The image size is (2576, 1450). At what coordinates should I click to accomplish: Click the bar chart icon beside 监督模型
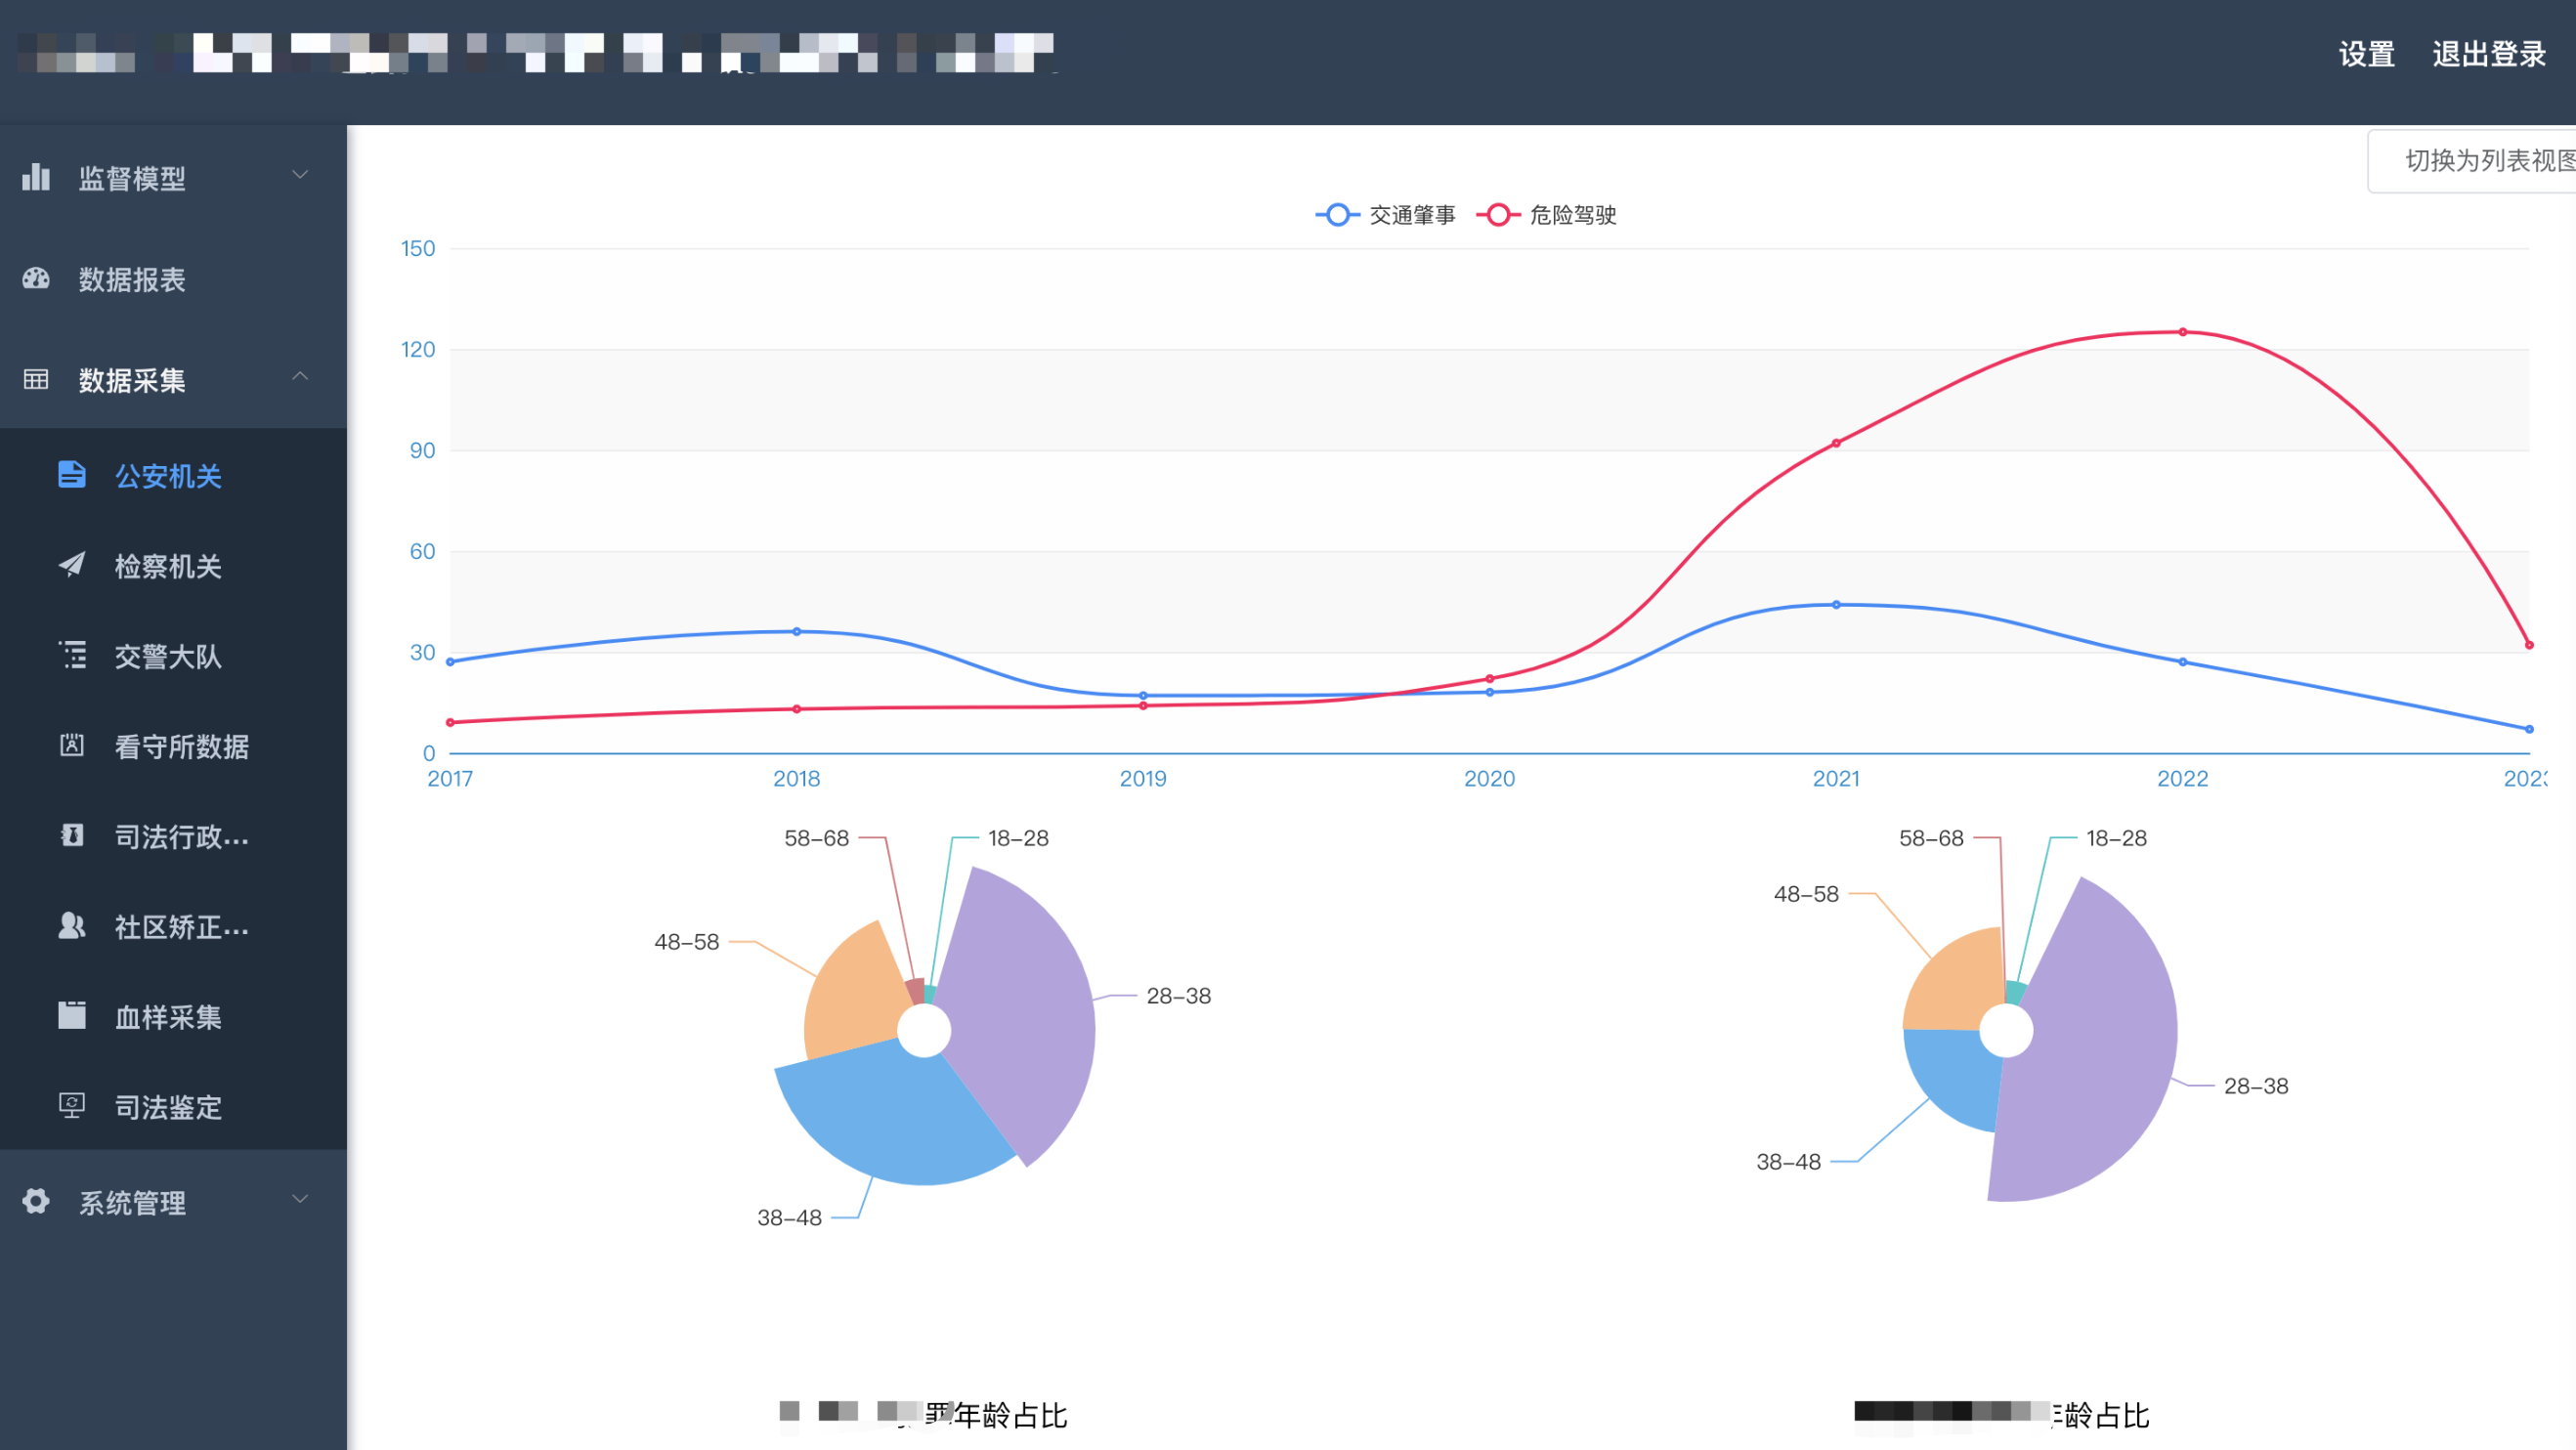(x=36, y=177)
